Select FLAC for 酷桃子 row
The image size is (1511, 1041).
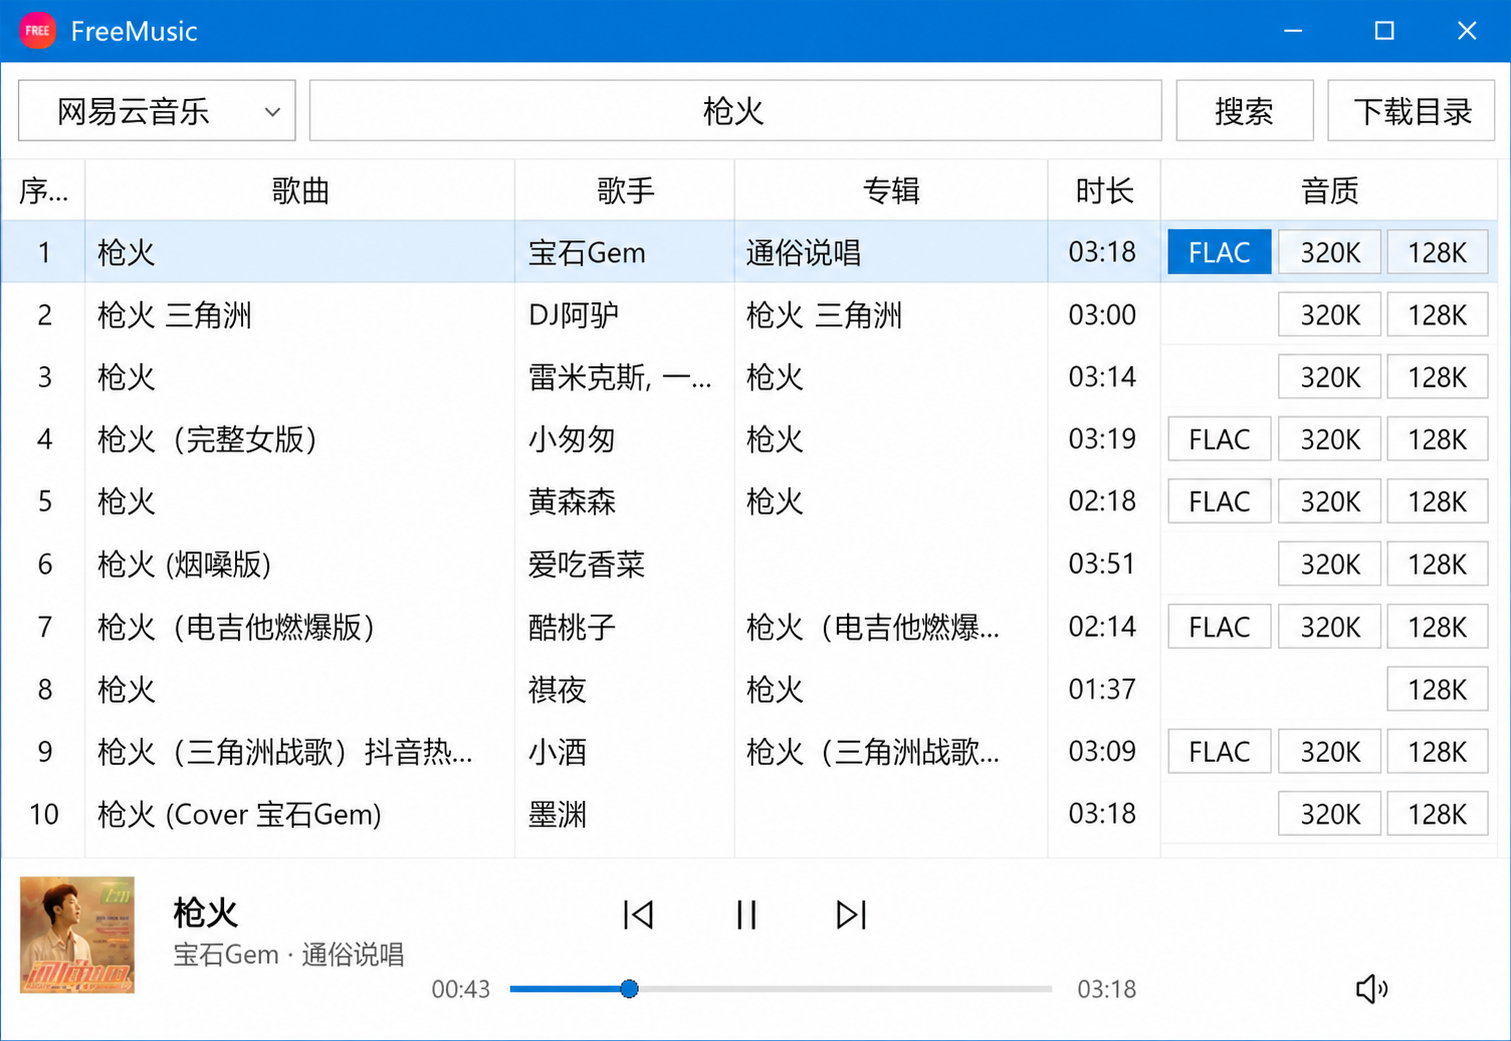point(1219,627)
